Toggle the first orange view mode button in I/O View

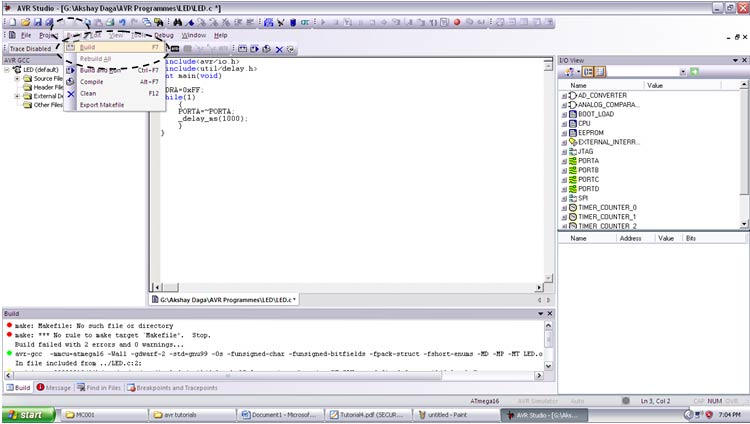tap(588, 72)
